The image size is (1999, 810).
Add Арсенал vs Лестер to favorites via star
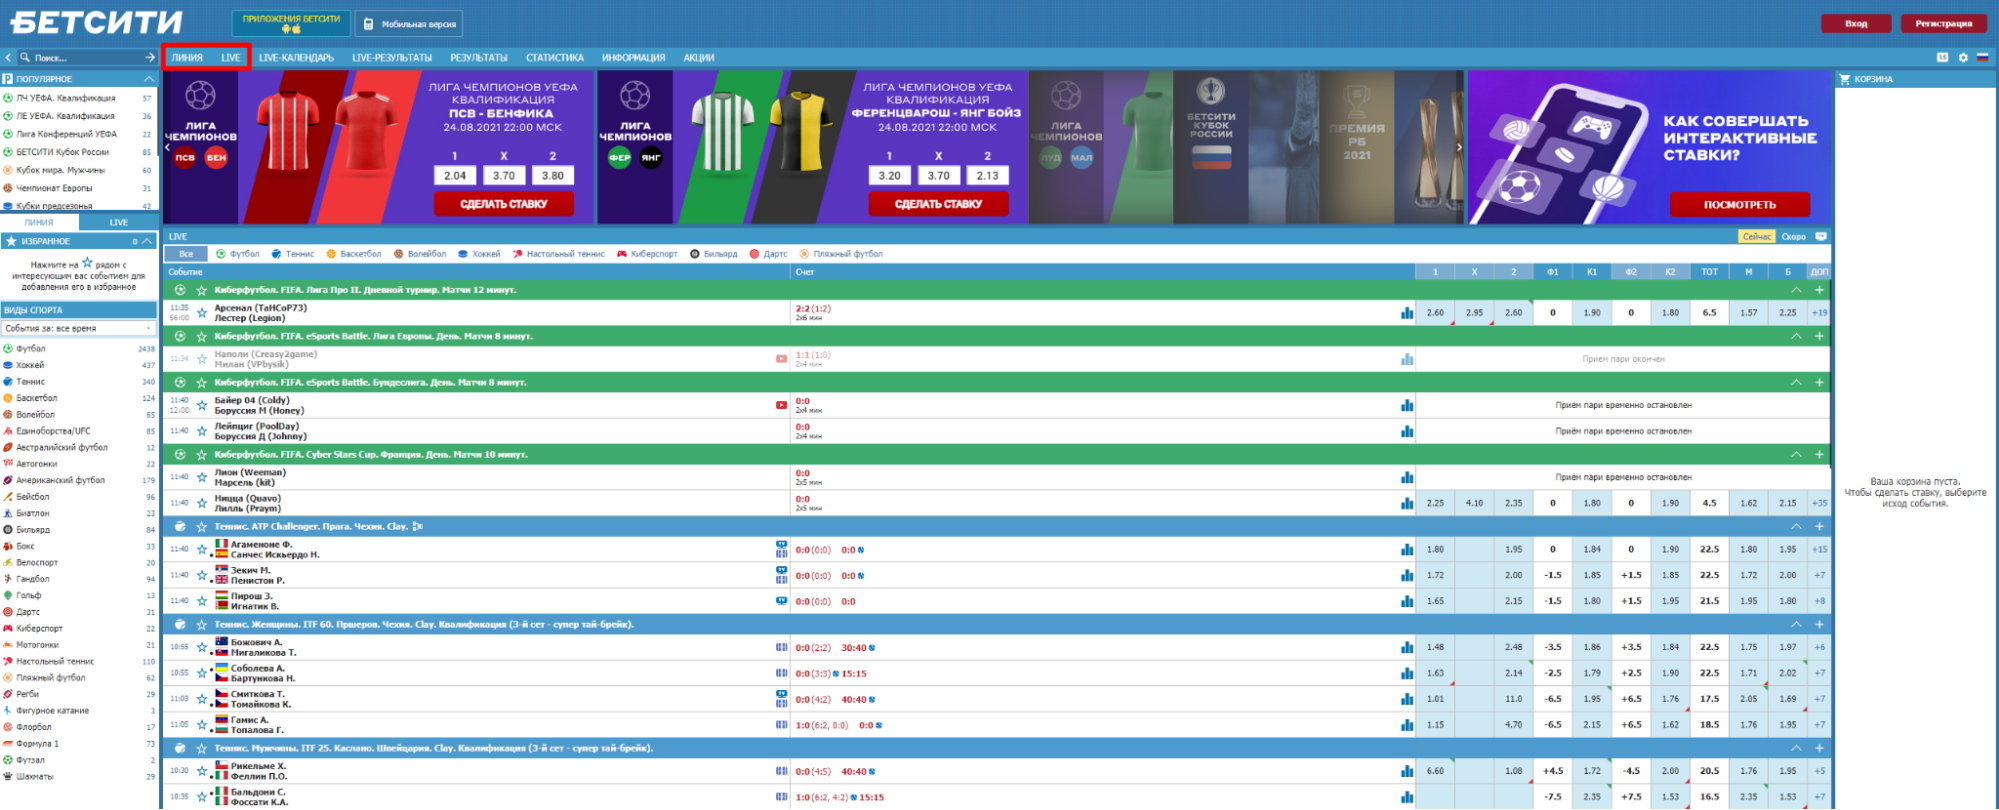[x=202, y=313]
